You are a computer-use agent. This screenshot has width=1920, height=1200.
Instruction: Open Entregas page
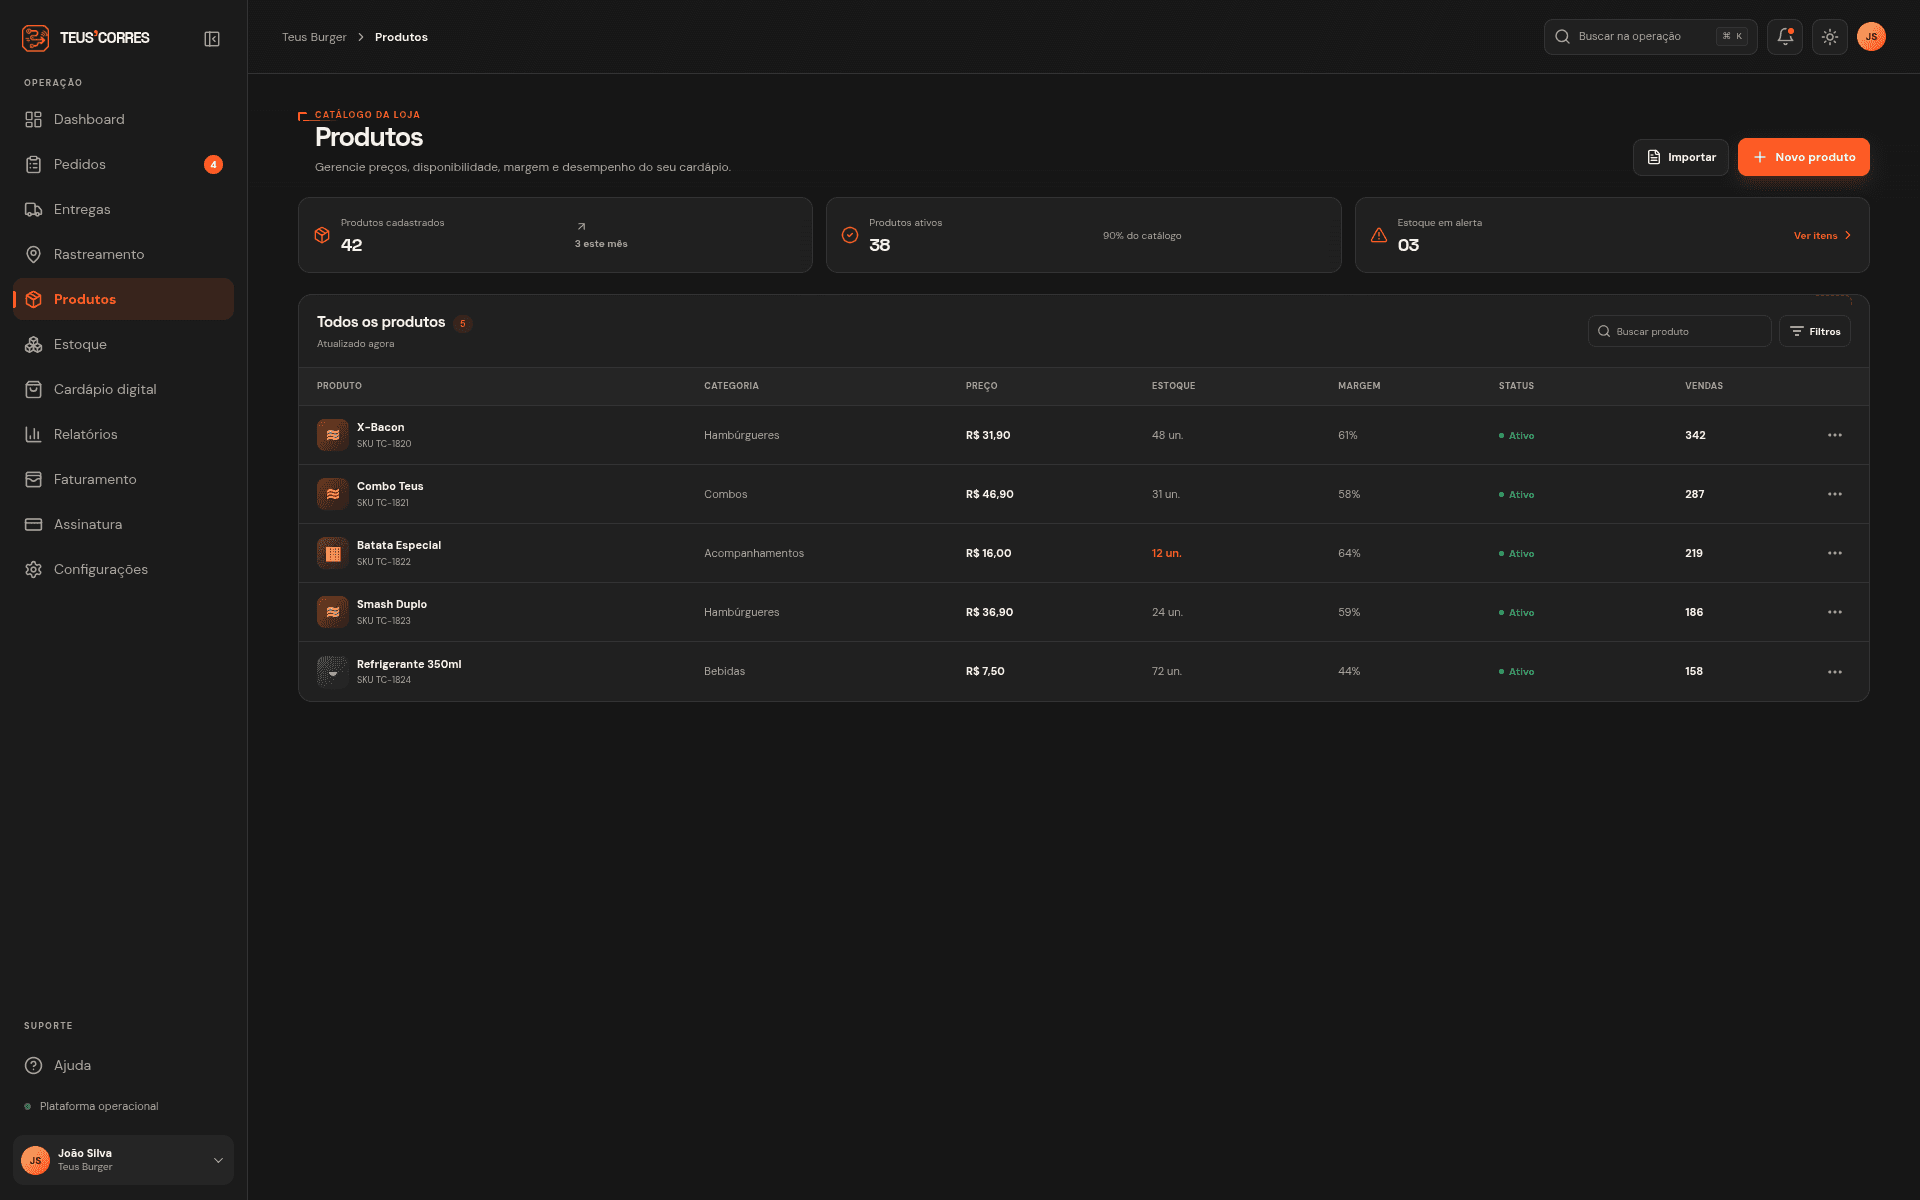point(123,209)
